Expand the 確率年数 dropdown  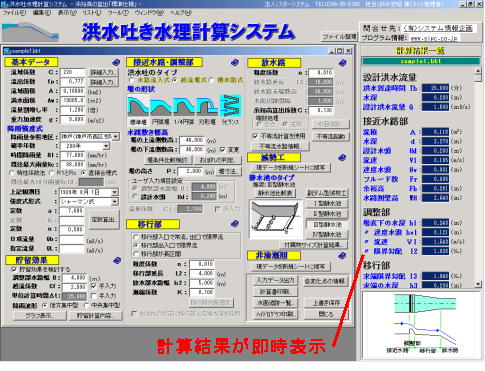pos(106,146)
